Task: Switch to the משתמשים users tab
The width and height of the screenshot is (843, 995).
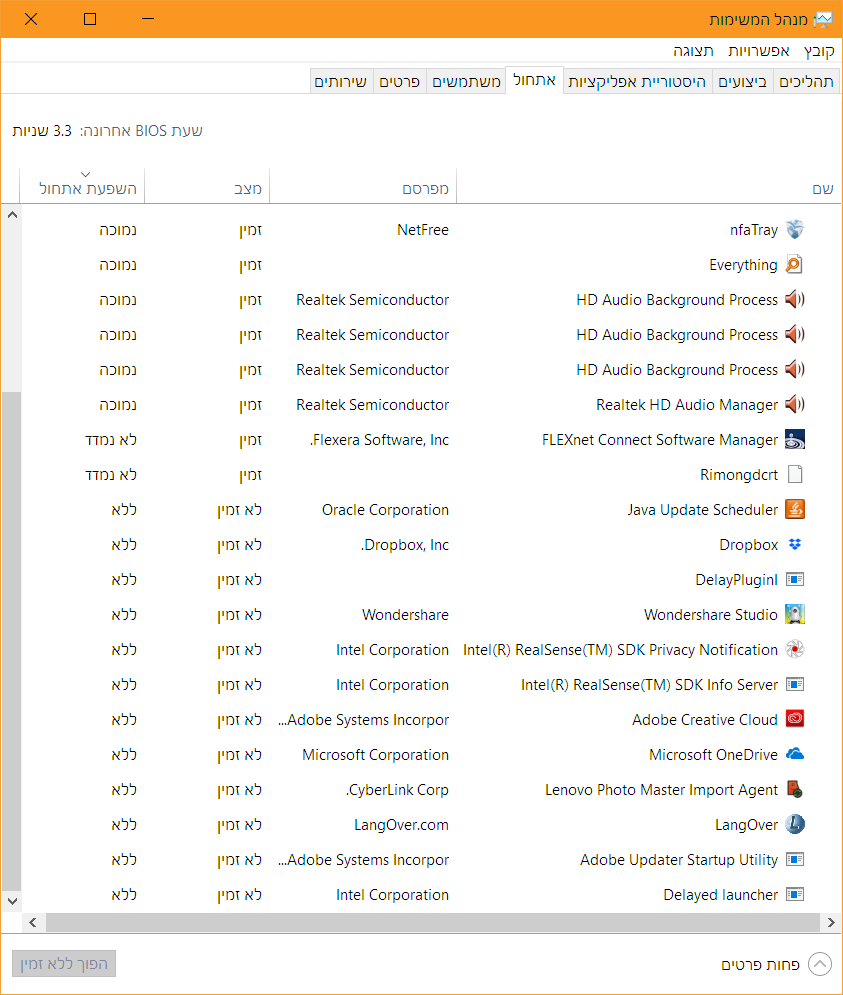Action: pos(466,81)
